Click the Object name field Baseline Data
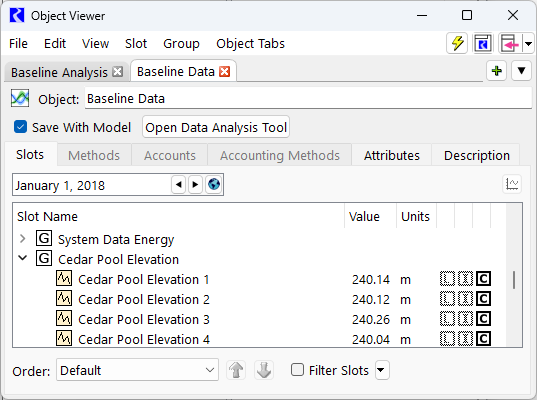Screen dimensions: 537x400 tap(308, 99)
